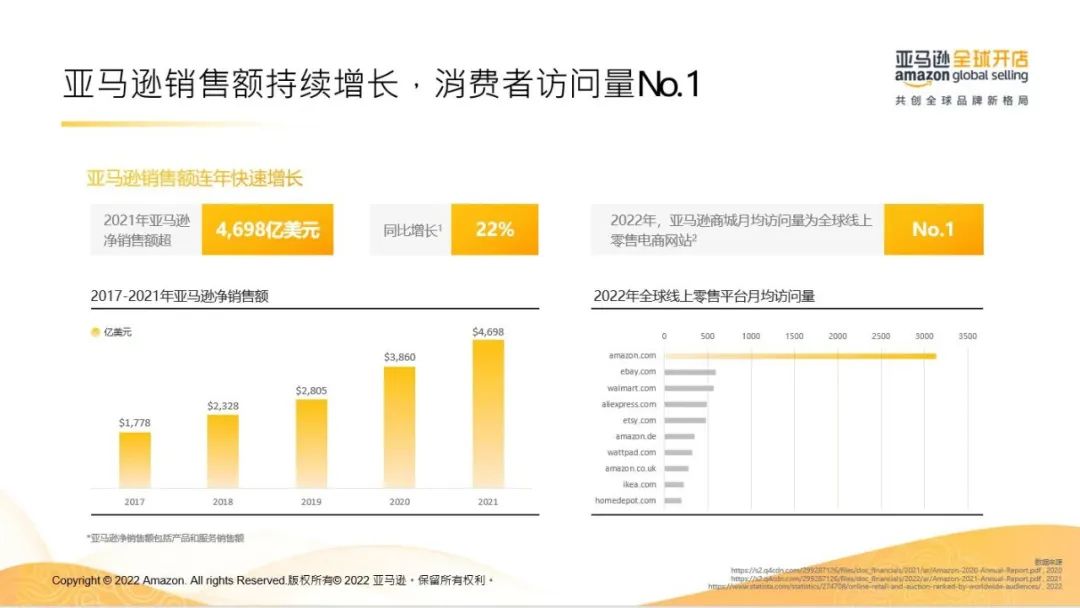Click the 2021 year axis label

tap(488, 502)
